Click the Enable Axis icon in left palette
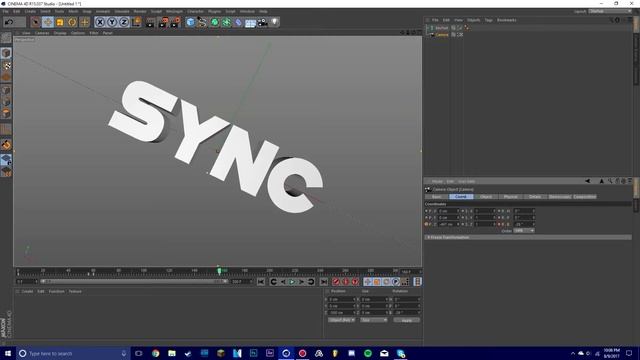Screen dimensions: 640x360 pos(6,129)
